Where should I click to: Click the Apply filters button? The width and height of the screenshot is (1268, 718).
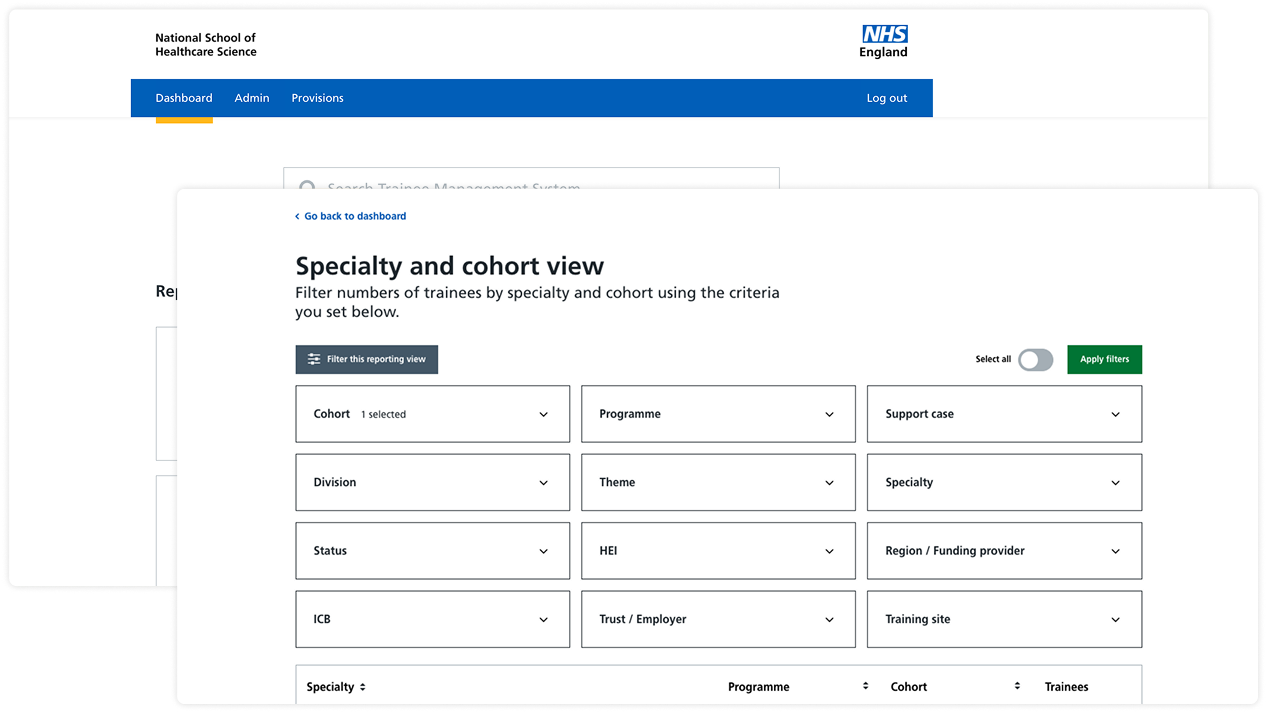coord(1104,360)
